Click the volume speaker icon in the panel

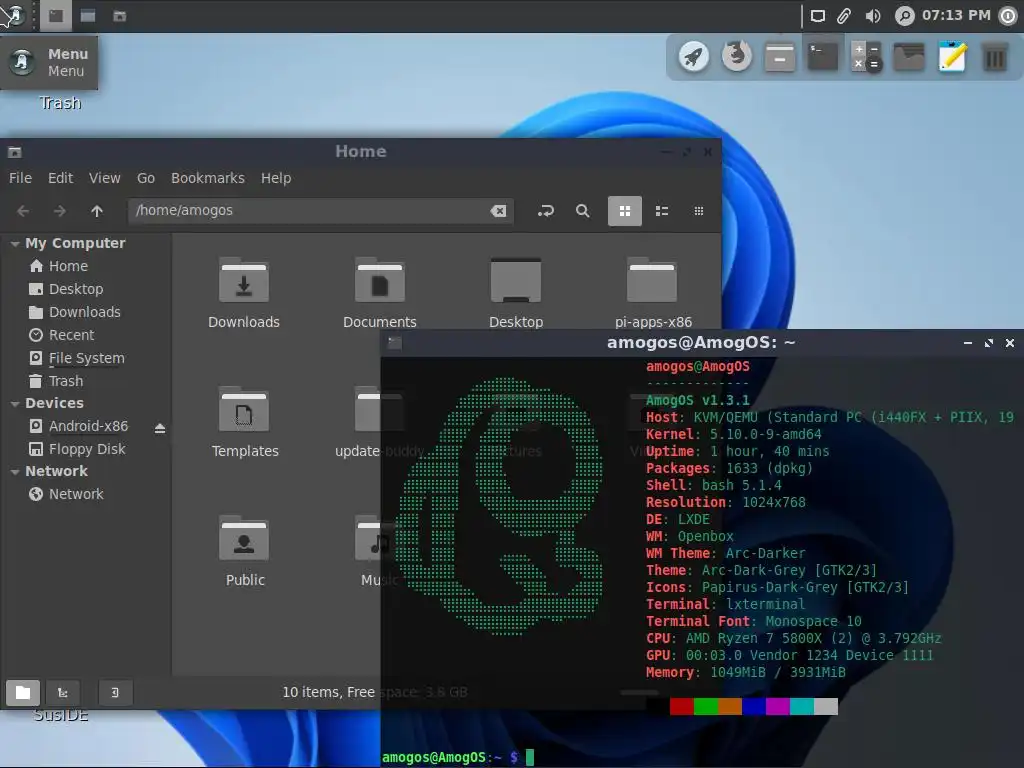coord(872,16)
